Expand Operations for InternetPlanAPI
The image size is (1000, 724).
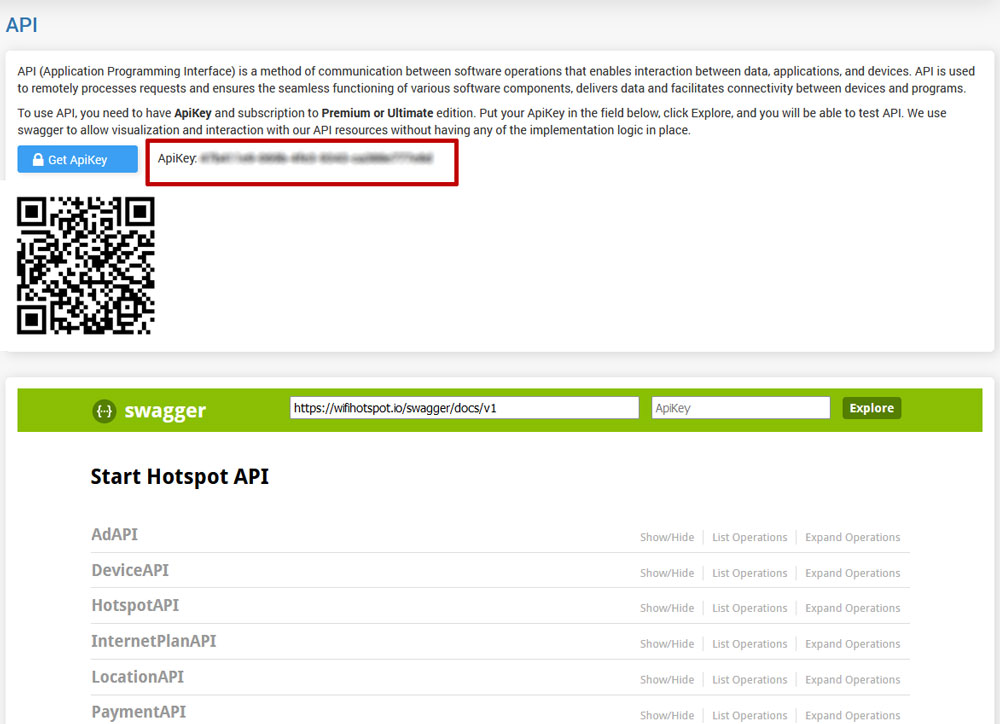(852, 644)
